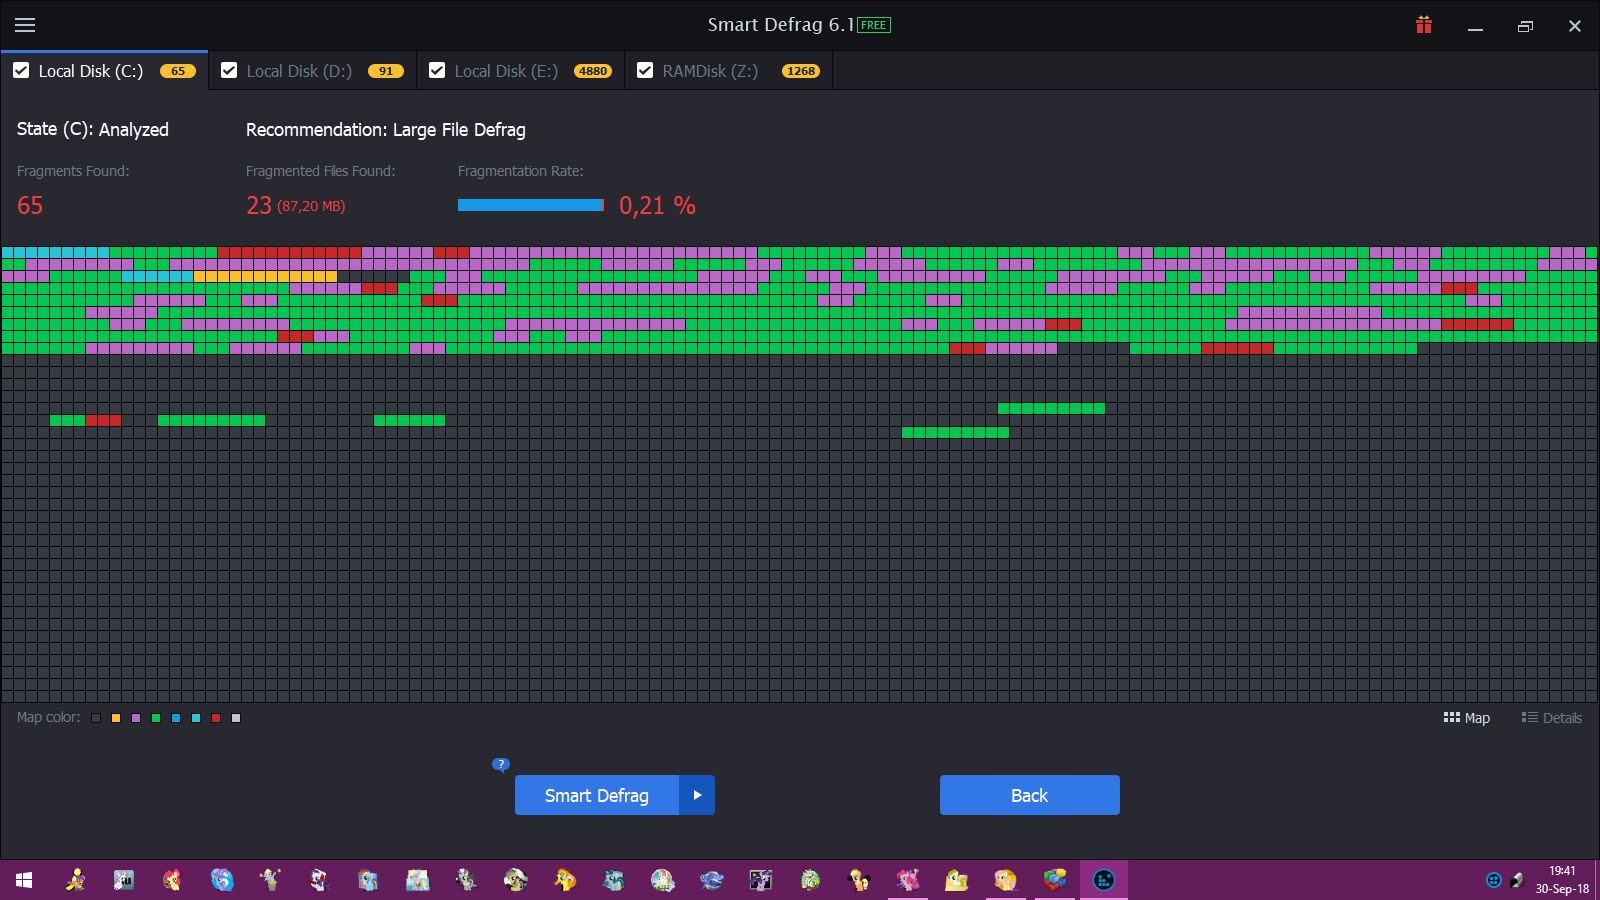
Task: Click the 4880 badge on Local Disk (E:)
Action: click(593, 71)
